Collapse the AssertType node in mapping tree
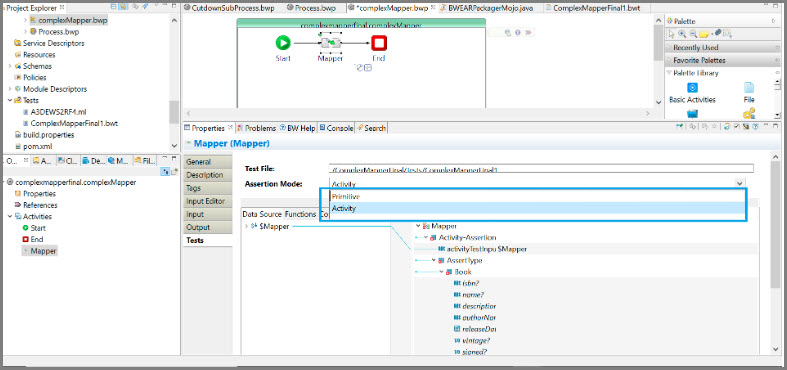The height and width of the screenshot is (370, 787). (434, 261)
